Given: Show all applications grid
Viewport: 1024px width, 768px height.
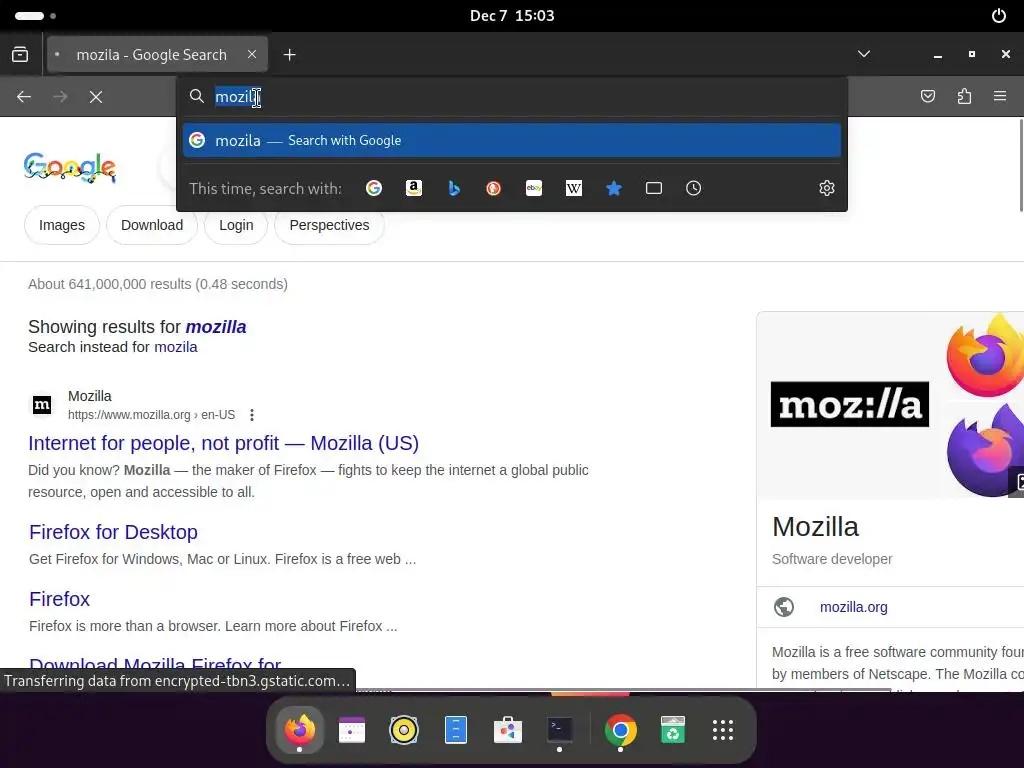Looking at the screenshot, I should point(723,729).
